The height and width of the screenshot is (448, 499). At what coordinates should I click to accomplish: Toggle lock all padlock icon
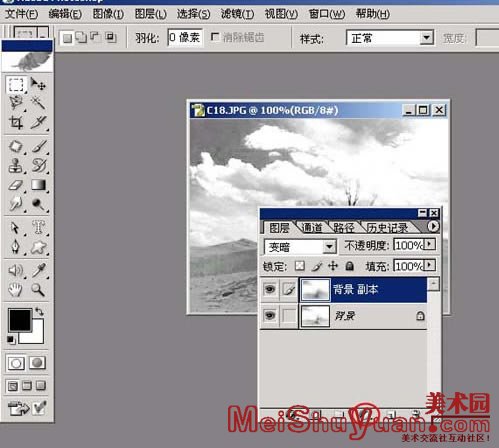point(349,266)
